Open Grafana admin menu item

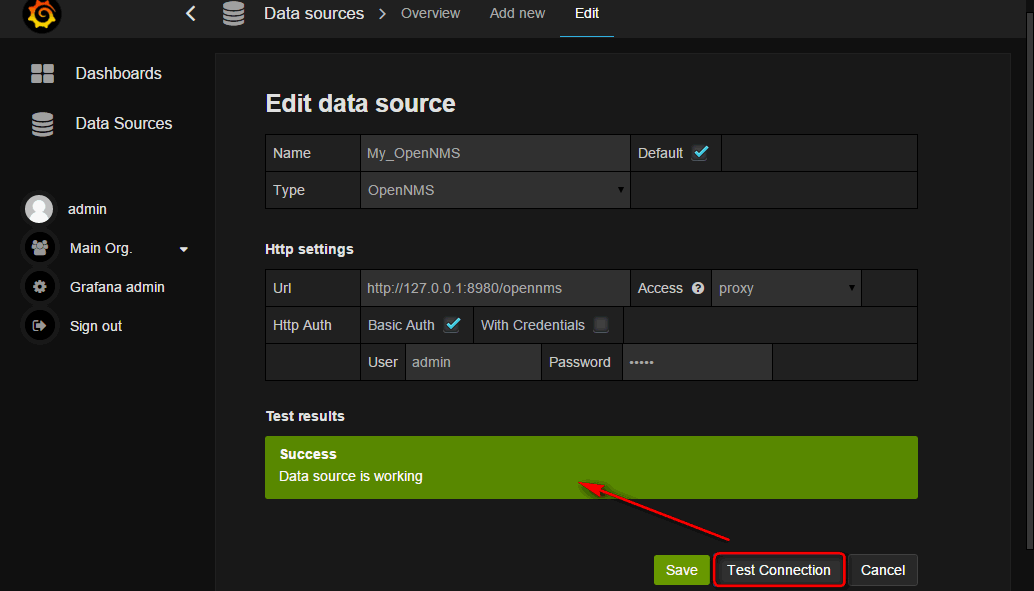(117, 287)
